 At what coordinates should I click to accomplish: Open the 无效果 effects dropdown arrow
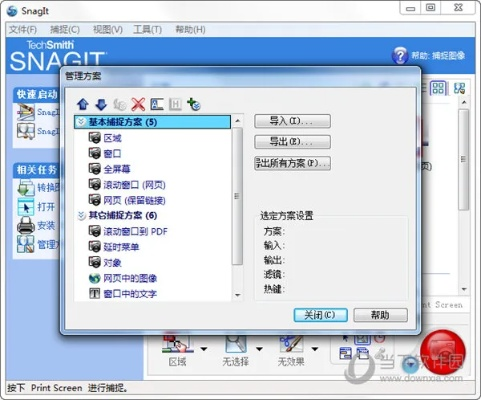tap(315, 349)
